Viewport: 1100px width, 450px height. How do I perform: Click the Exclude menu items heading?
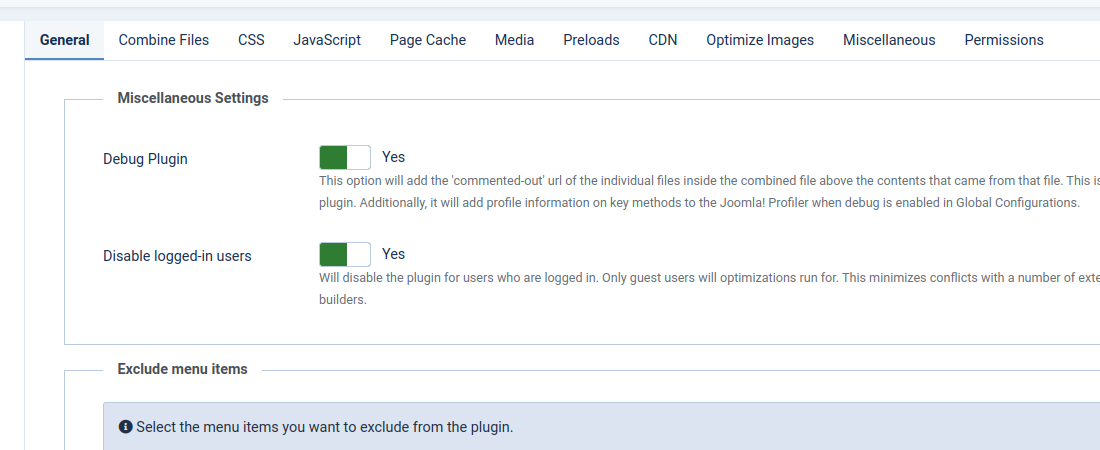point(182,369)
